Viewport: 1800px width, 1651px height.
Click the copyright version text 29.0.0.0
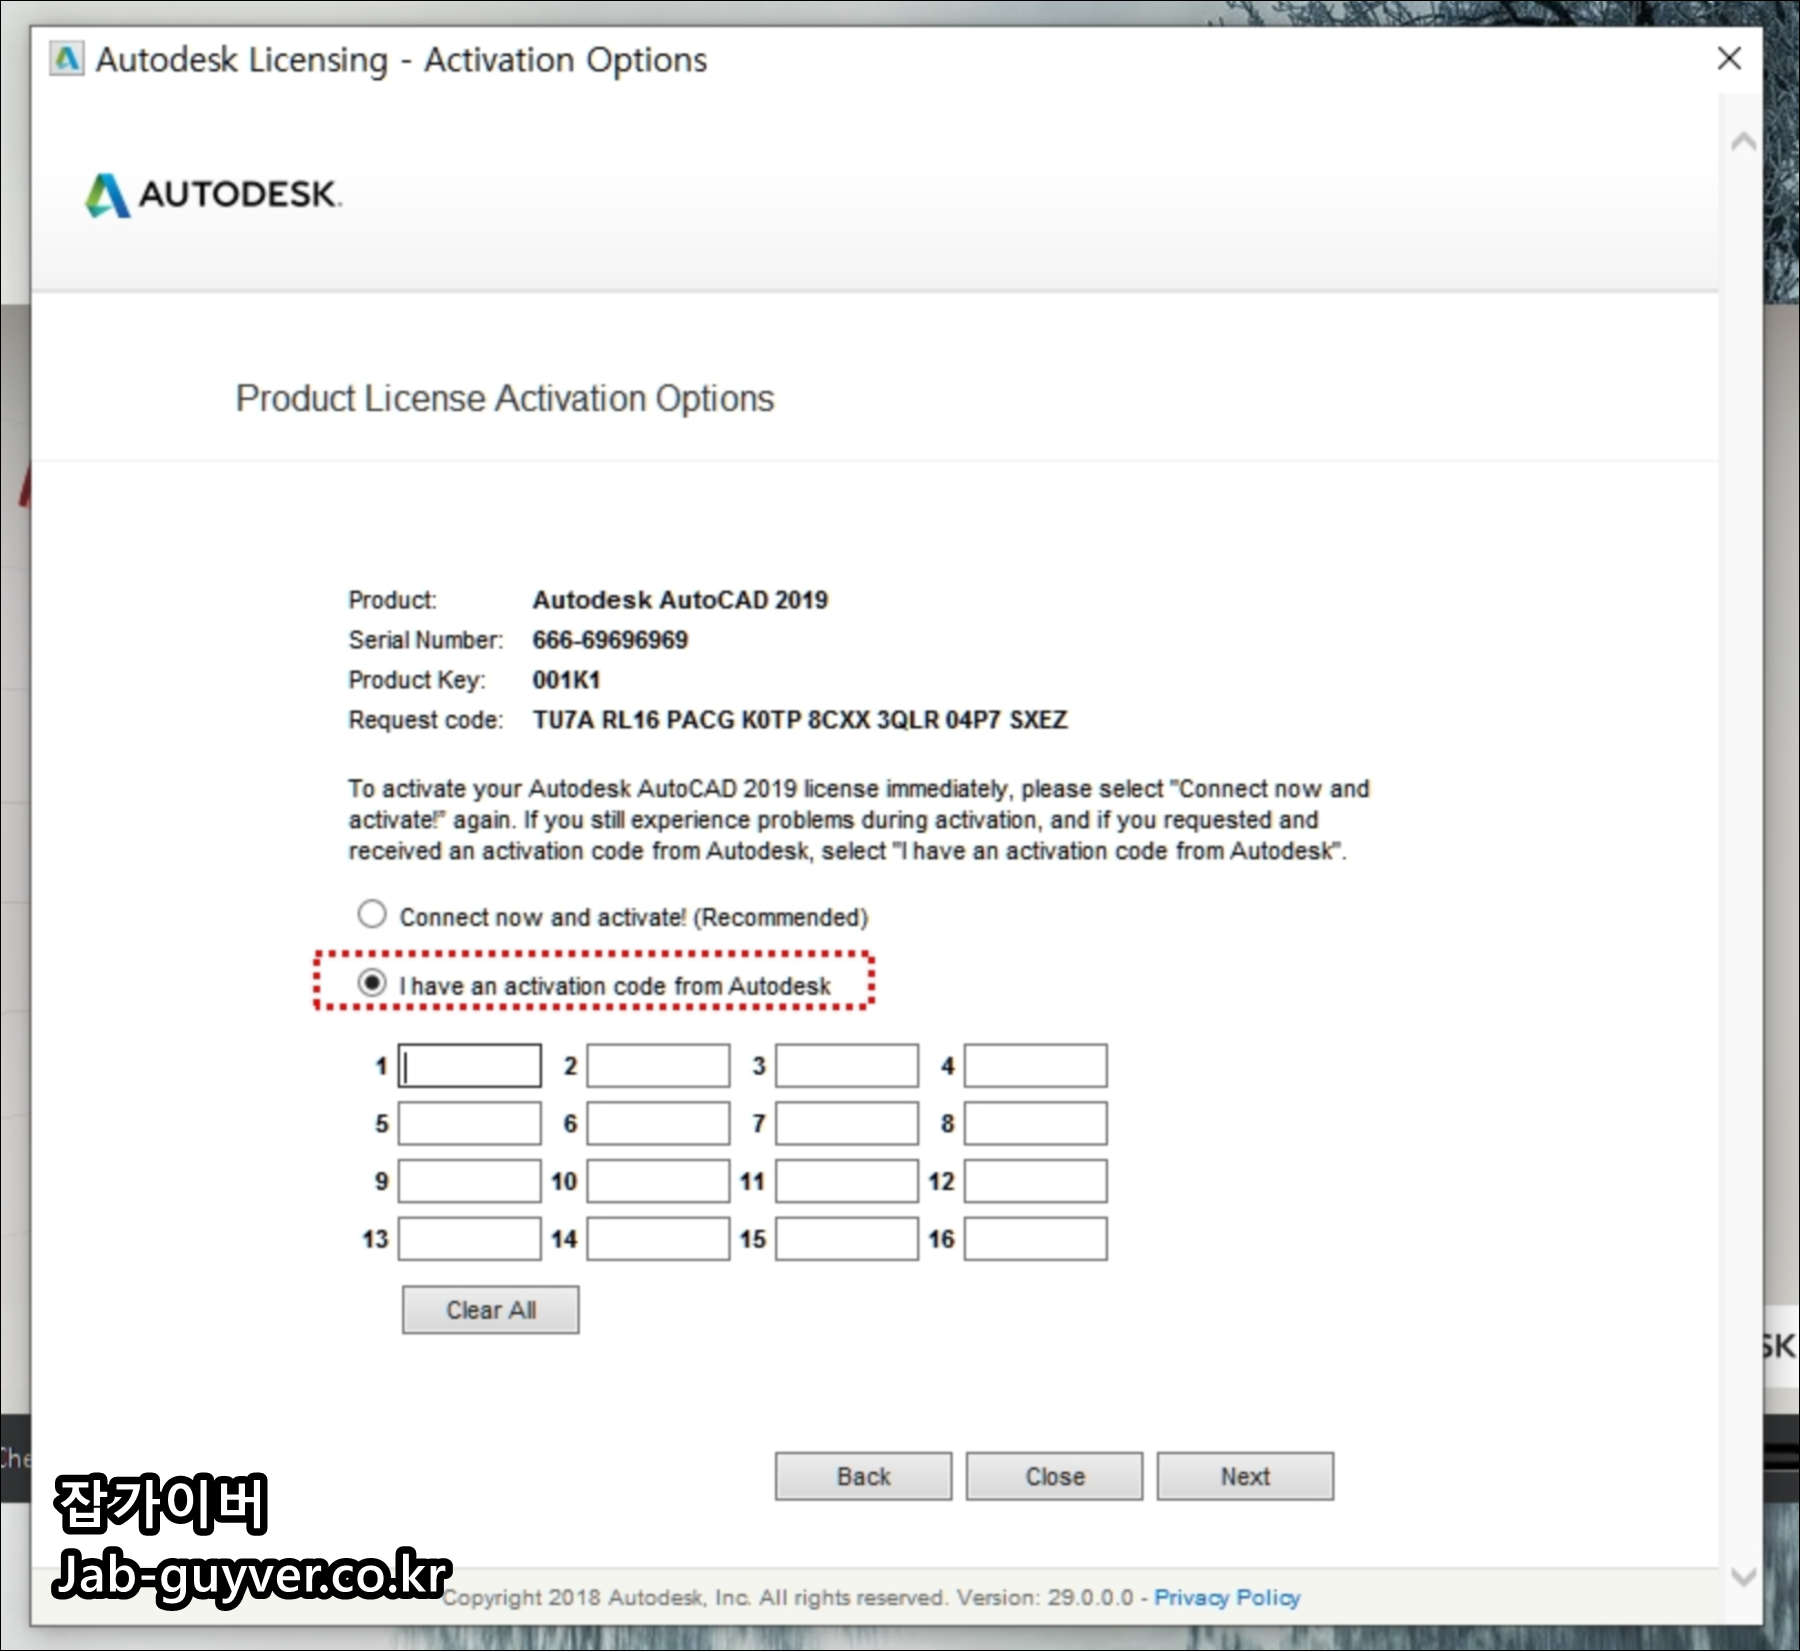click(x=1091, y=1597)
